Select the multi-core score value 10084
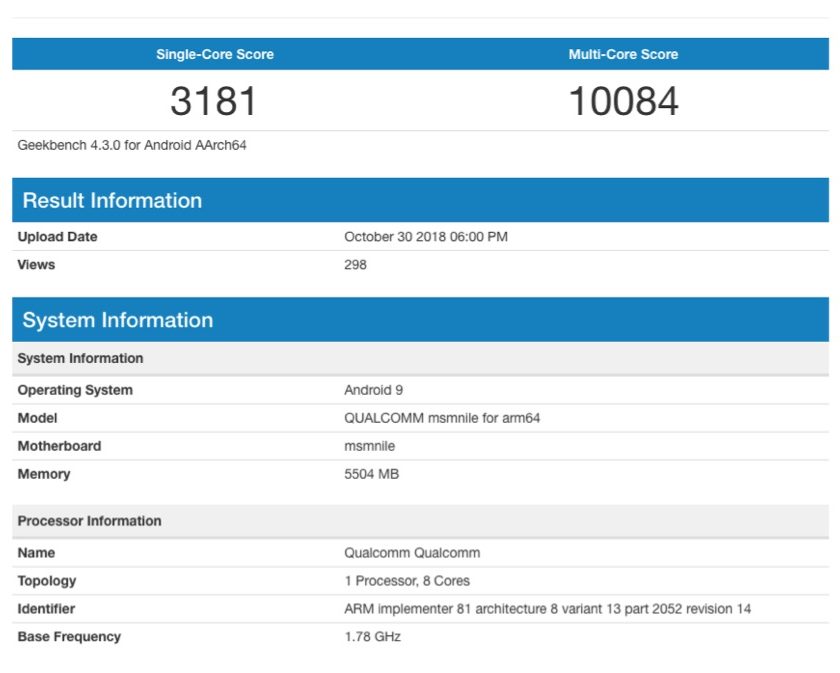Screen dimensions: 840x673 coord(623,101)
